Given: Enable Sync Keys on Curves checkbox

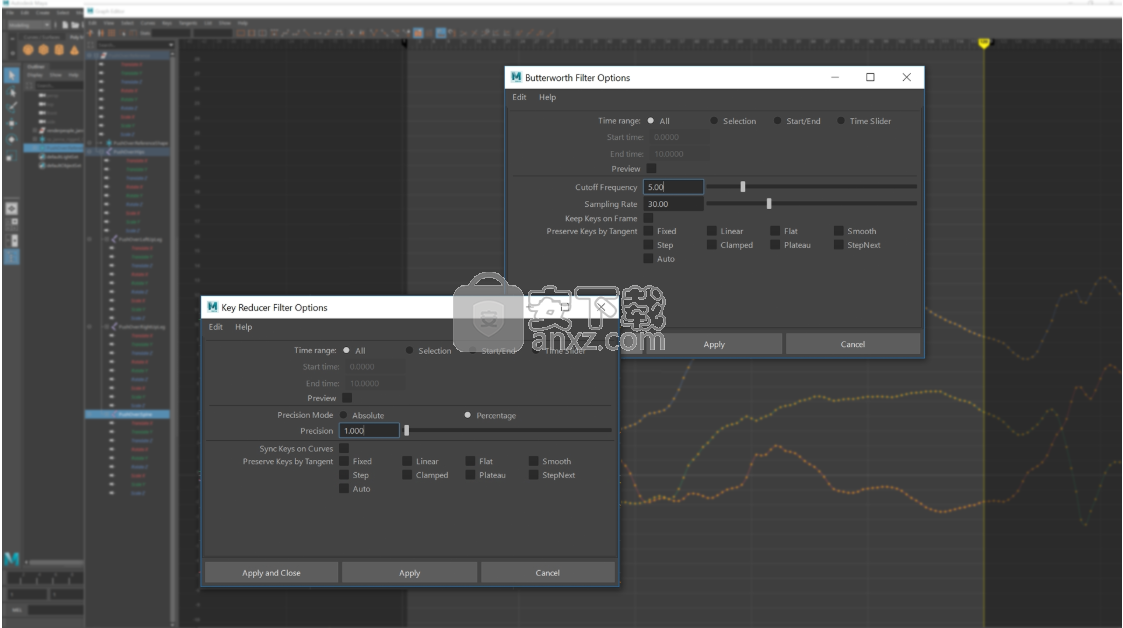Looking at the screenshot, I should tap(344, 449).
